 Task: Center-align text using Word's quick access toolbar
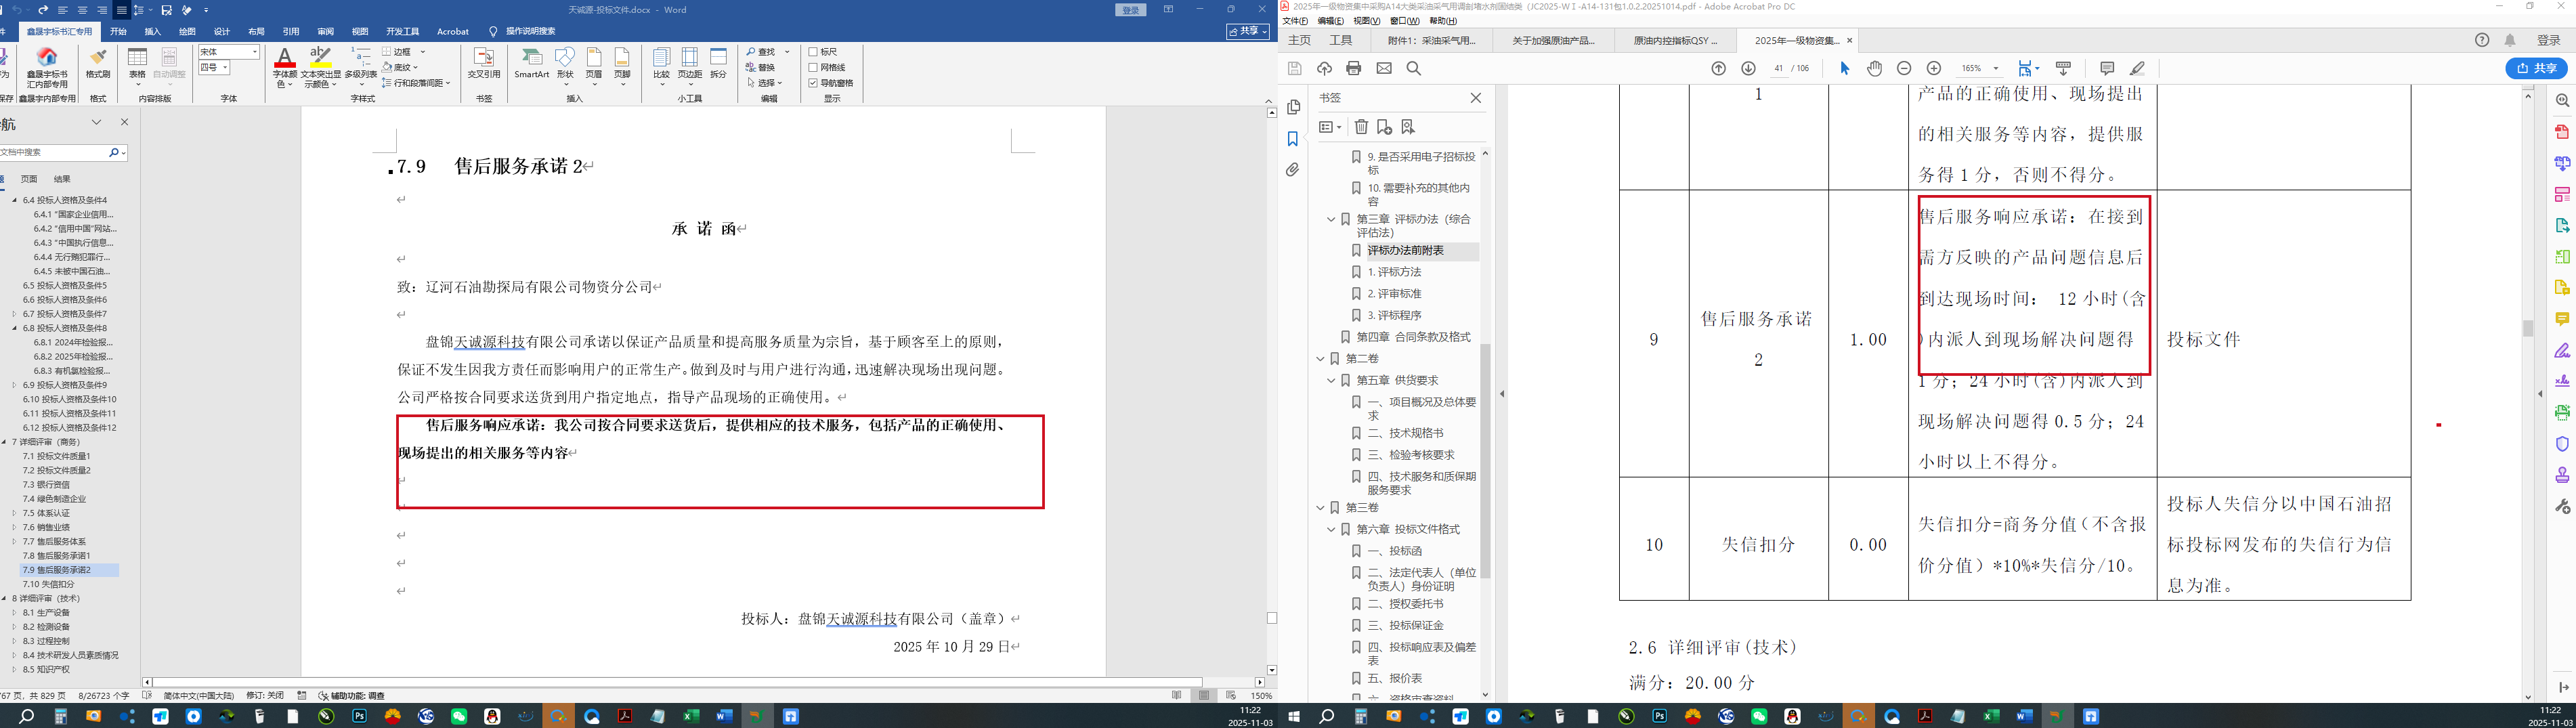(83, 10)
